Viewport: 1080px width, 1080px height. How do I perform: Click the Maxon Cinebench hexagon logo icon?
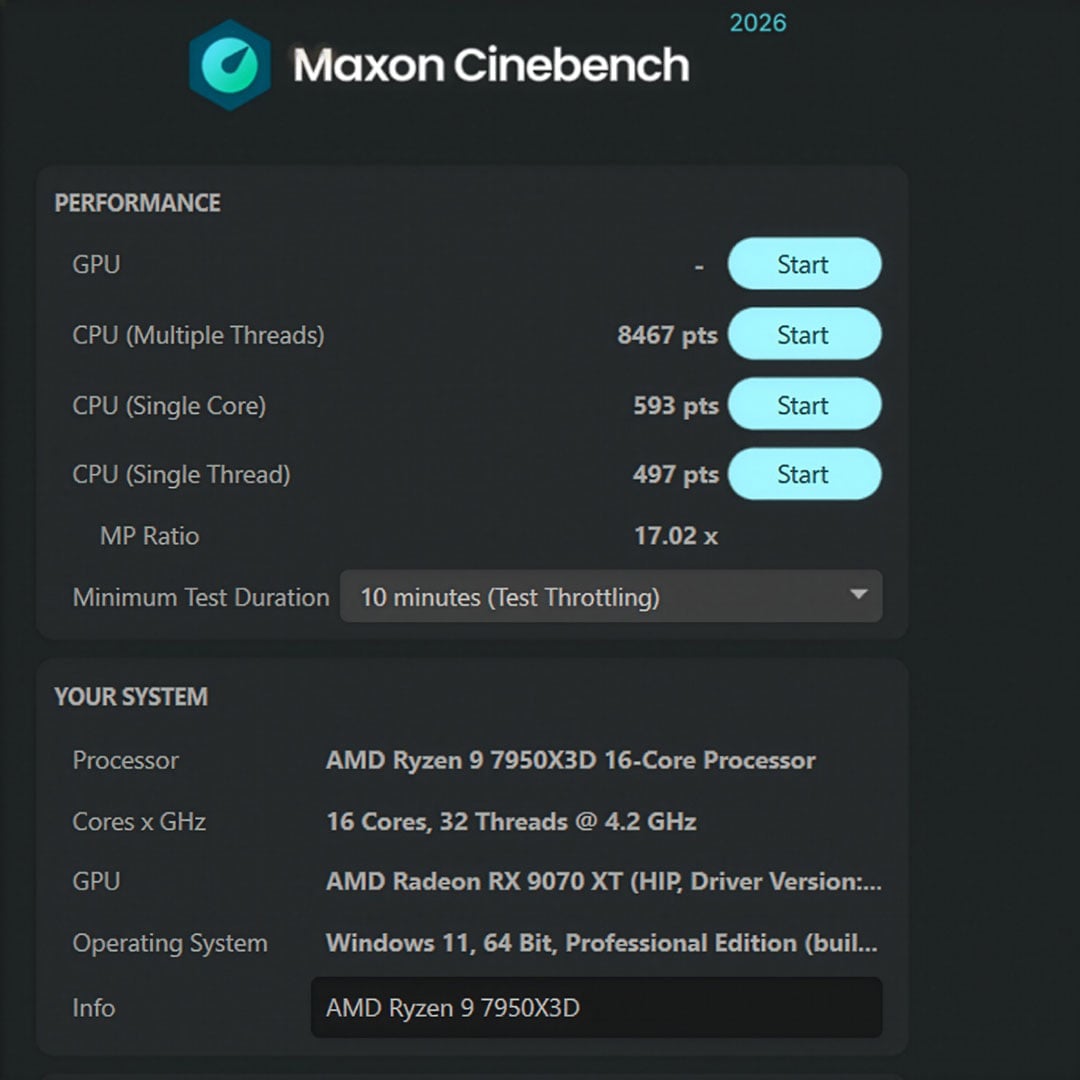pyautogui.click(x=230, y=66)
